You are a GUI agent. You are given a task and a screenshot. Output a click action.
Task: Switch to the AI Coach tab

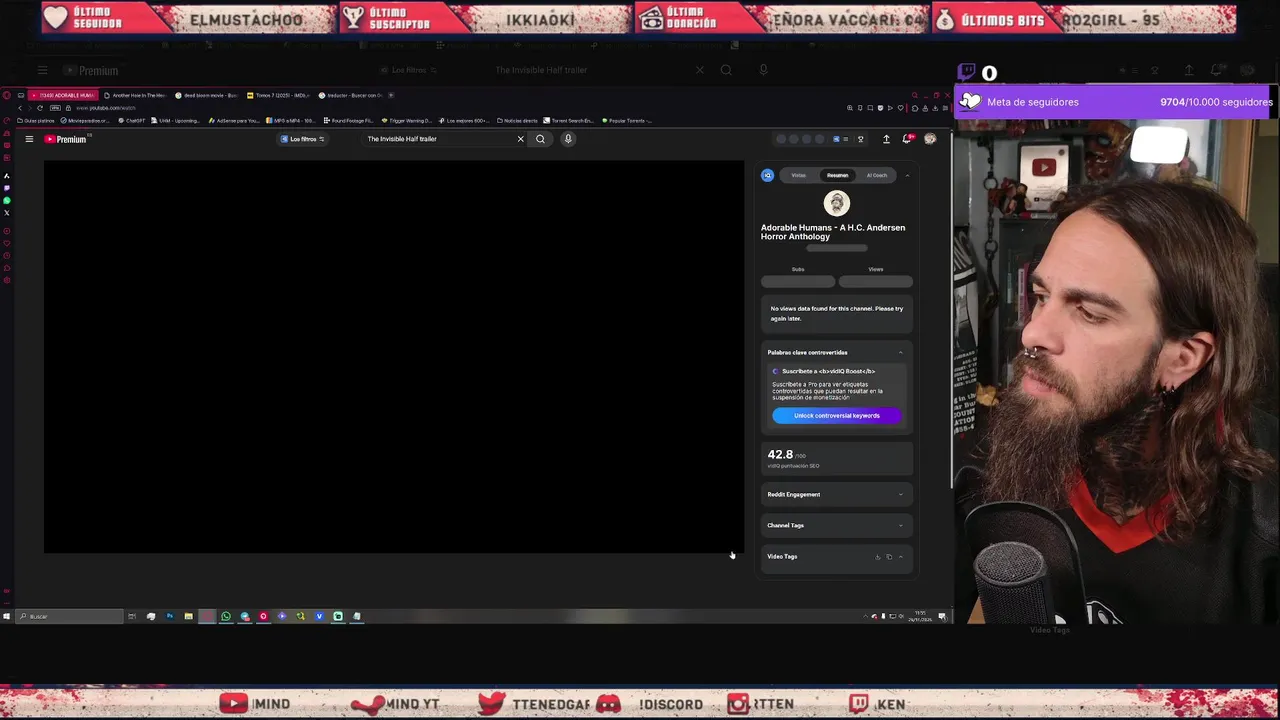877,175
